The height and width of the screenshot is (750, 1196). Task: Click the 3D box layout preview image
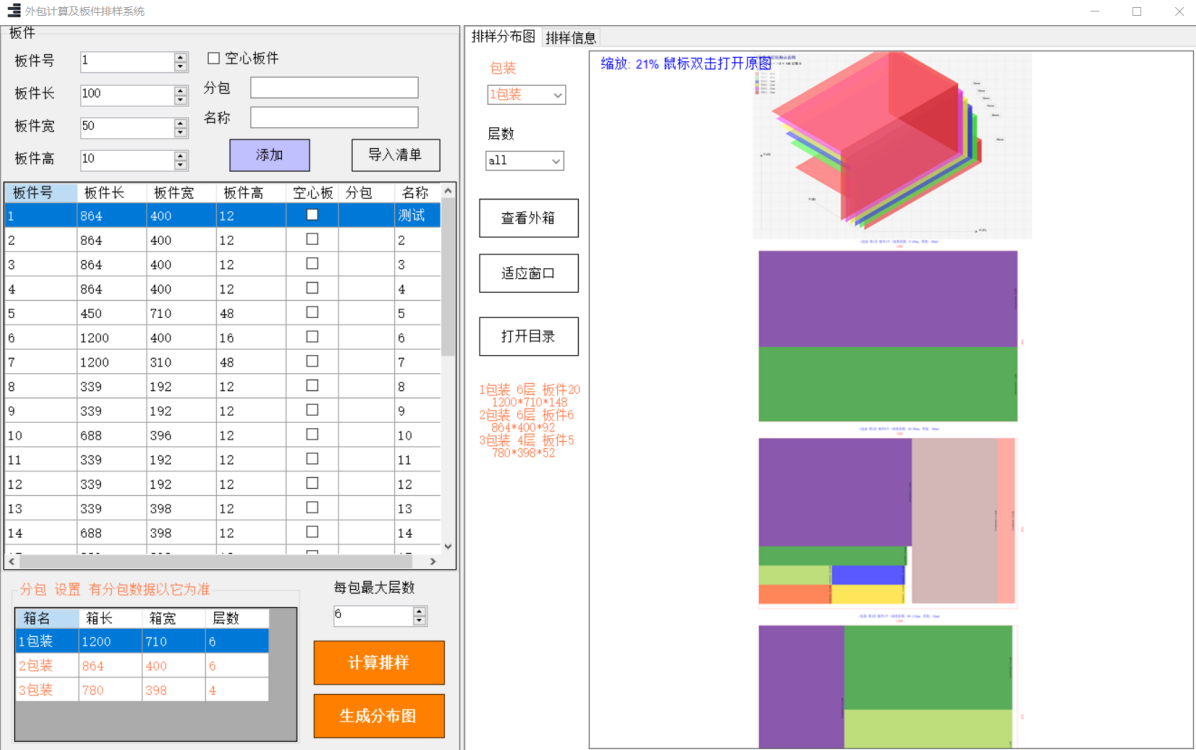click(x=891, y=147)
